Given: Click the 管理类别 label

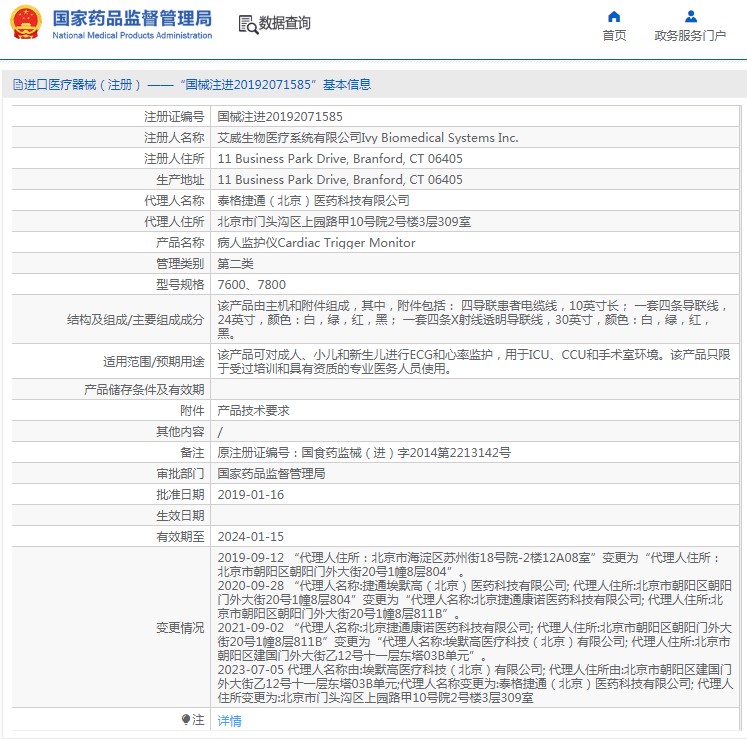Looking at the screenshot, I should click(x=180, y=263).
